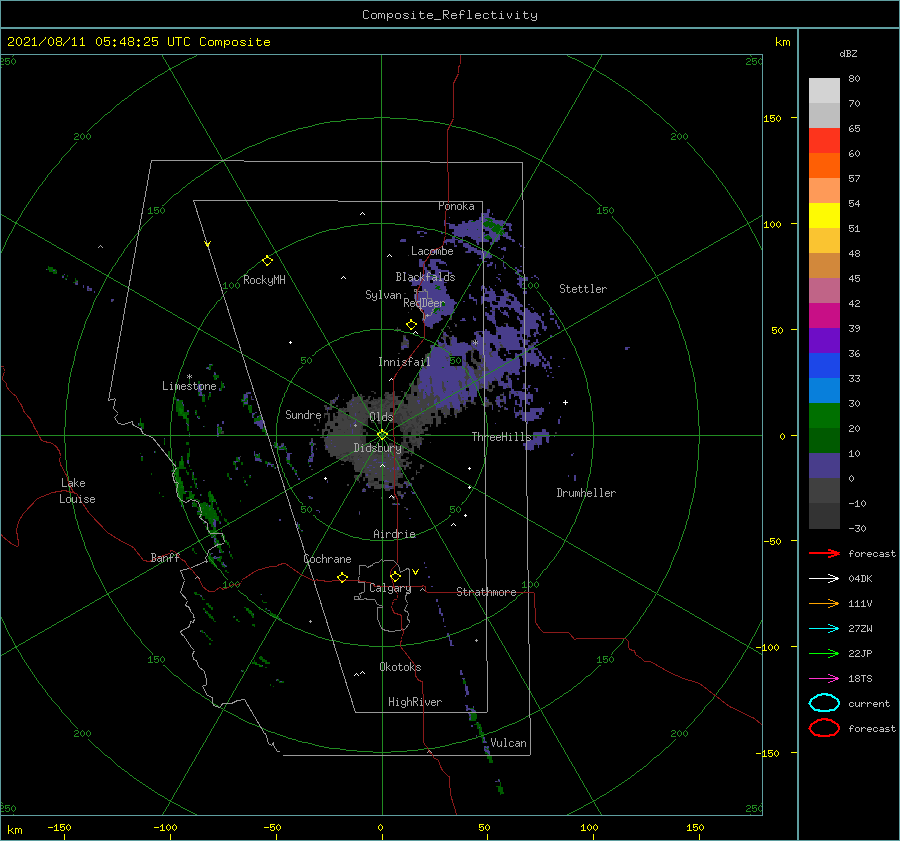This screenshot has height=841, width=900.
Task: Click the Sundre city label
Action: pyautogui.click(x=303, y=414)
